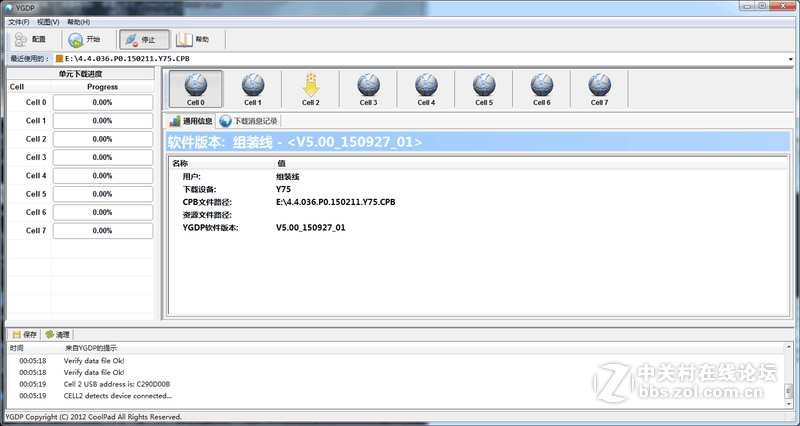The image size is (800, 426).
Task: Click the 开始 start button
Action: [x=85, y=39]
